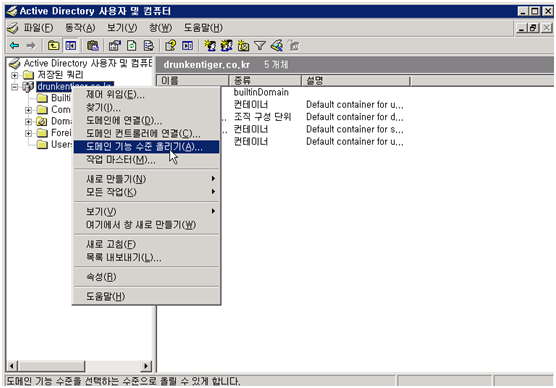Image resolution: width=556 pixels, height=388 pixels.
Task: Open the 보기(V) context submenu
Action: [146, 212]
